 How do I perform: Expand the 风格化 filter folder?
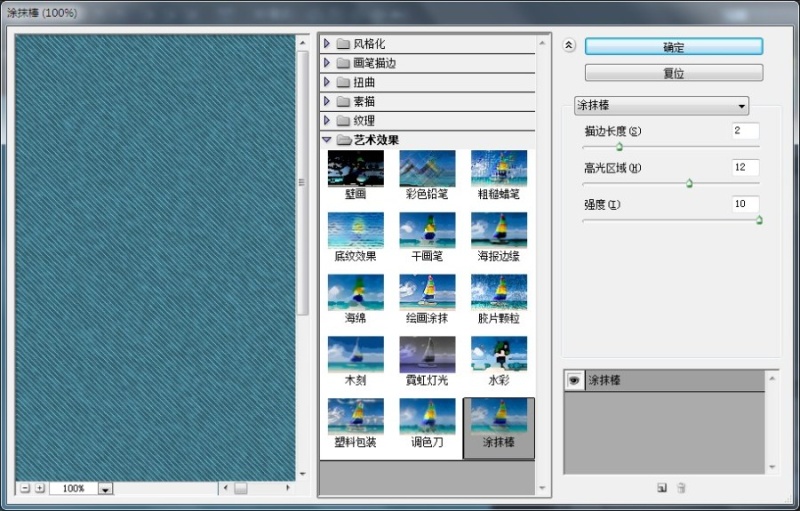click(327, 44)
